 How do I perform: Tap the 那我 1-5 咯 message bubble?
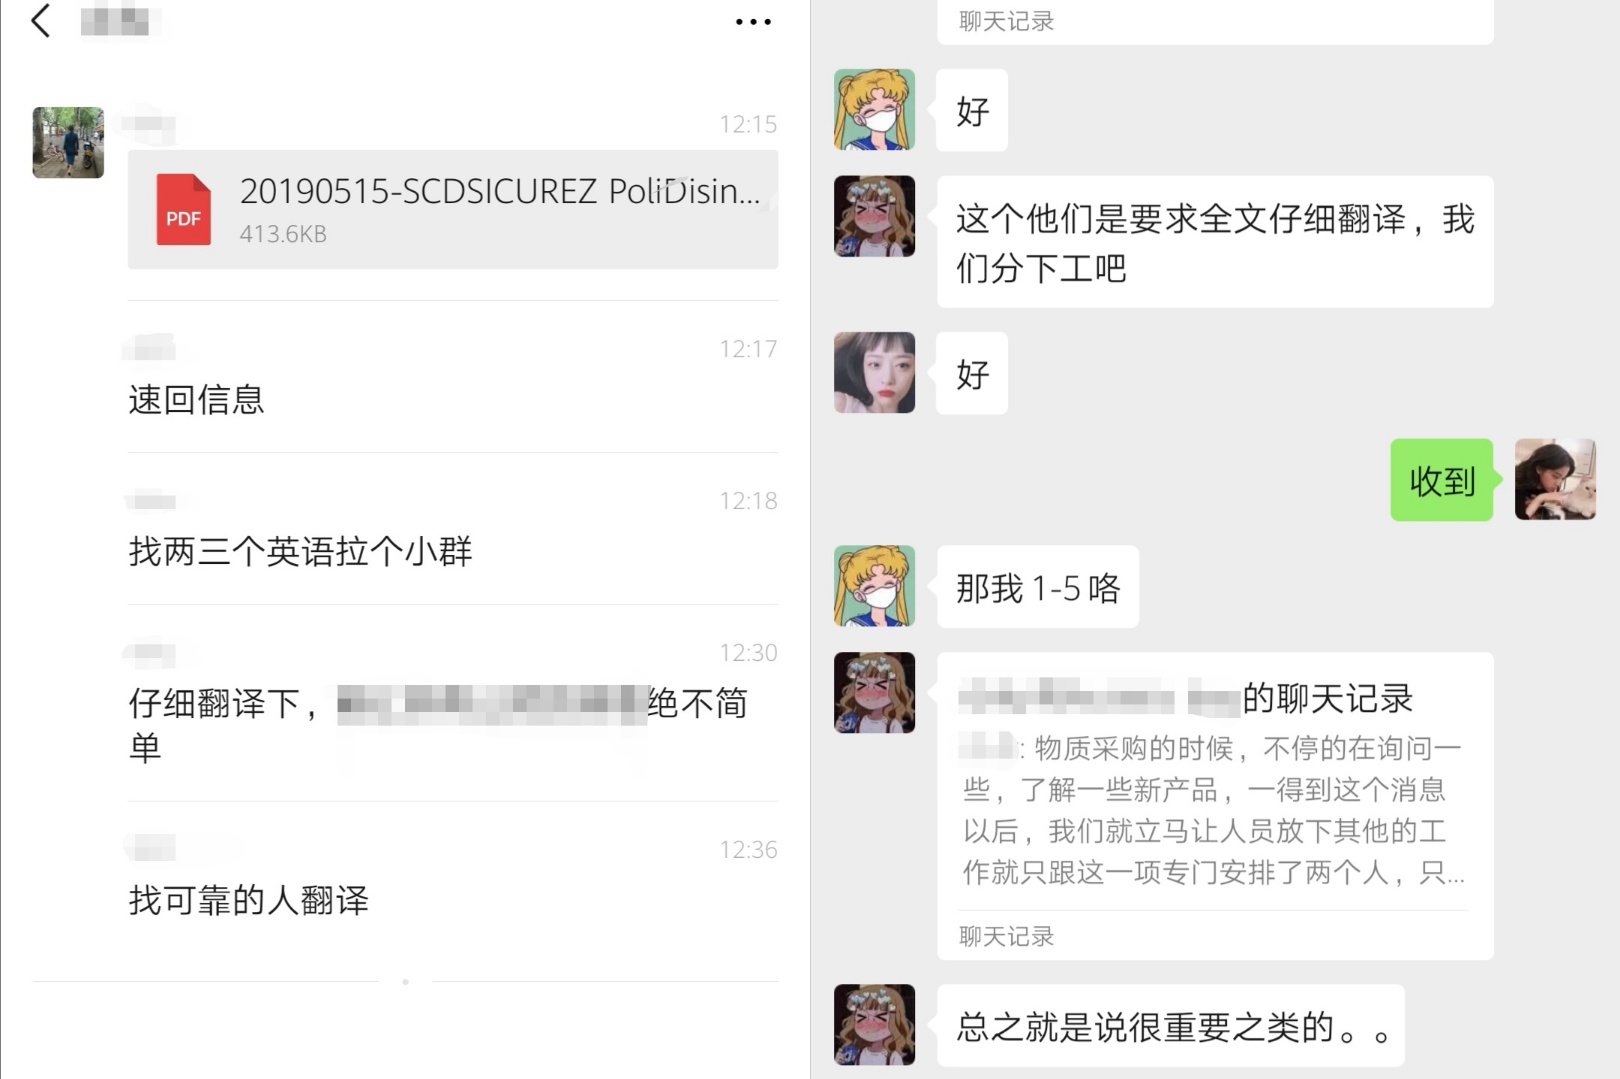(1038, 587)
